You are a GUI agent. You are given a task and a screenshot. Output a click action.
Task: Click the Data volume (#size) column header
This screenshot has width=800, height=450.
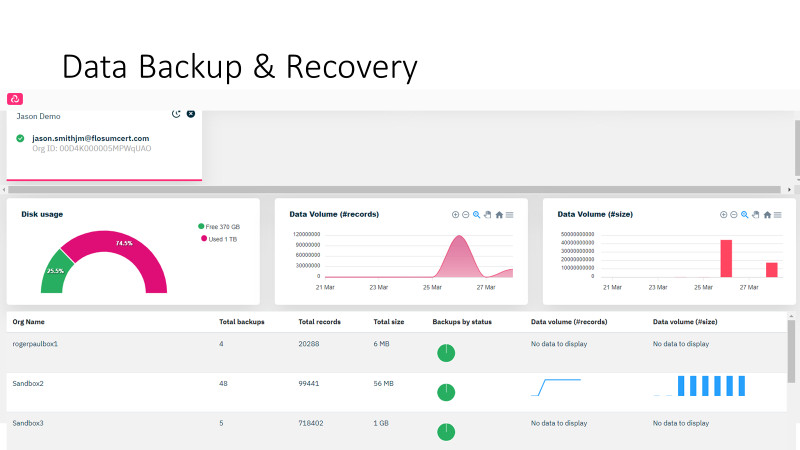tap(685, 322)
